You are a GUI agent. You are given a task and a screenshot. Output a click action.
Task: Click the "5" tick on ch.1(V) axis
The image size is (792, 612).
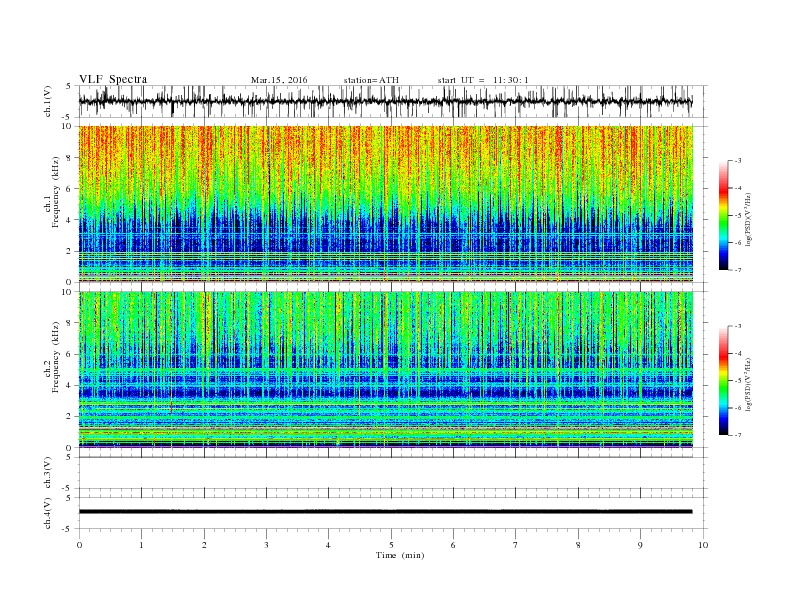pos(69,86)
